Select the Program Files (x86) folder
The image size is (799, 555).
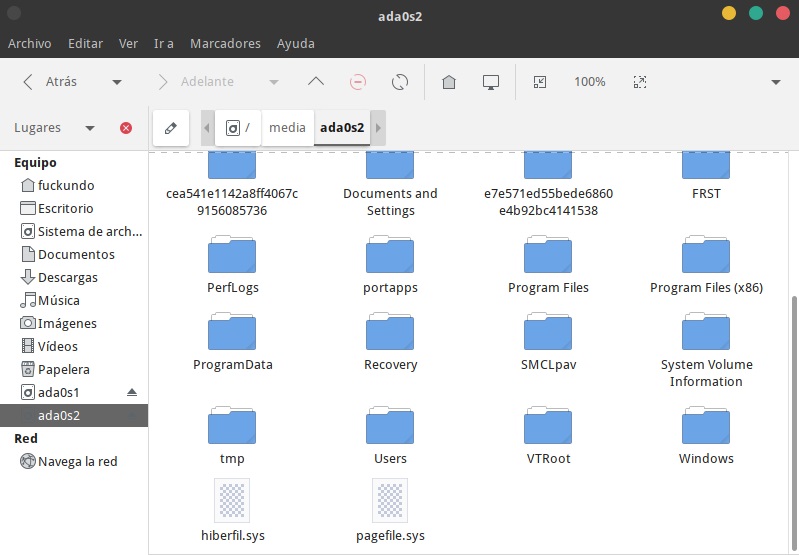pyautogui.click(x=706, y=254)
